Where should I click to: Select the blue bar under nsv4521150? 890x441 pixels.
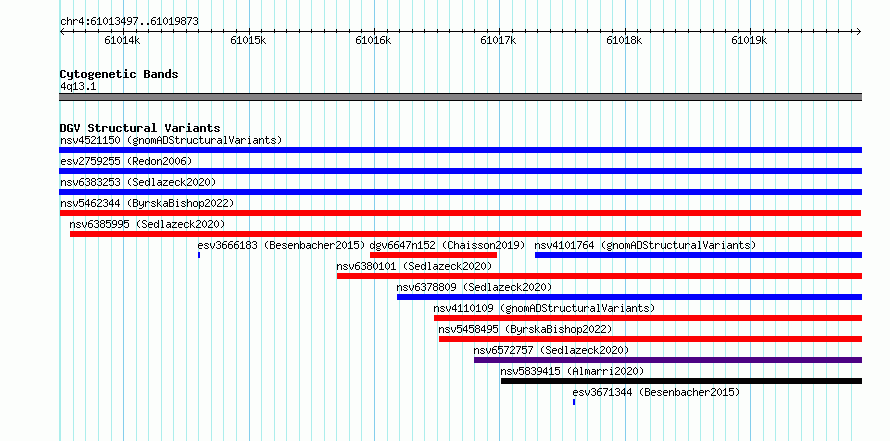click(461, 150)
